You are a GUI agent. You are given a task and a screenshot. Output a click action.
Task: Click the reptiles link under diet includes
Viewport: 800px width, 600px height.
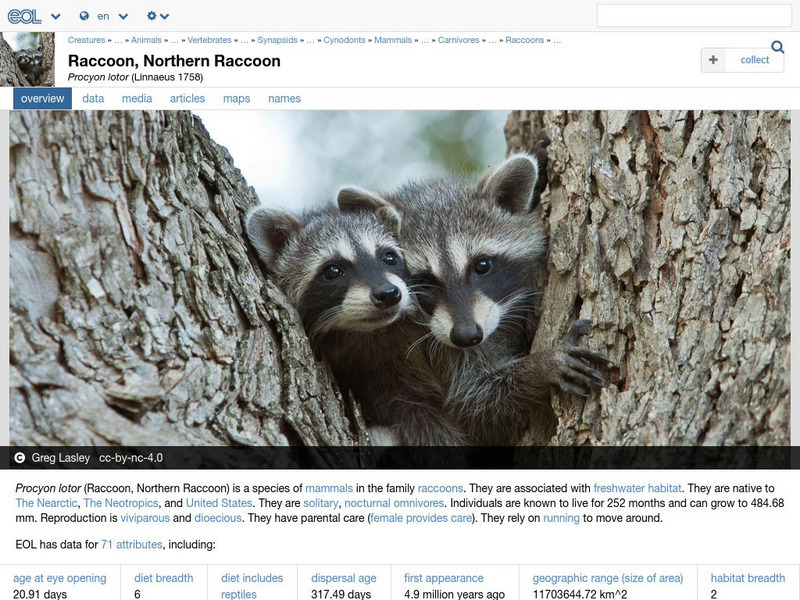239,594
